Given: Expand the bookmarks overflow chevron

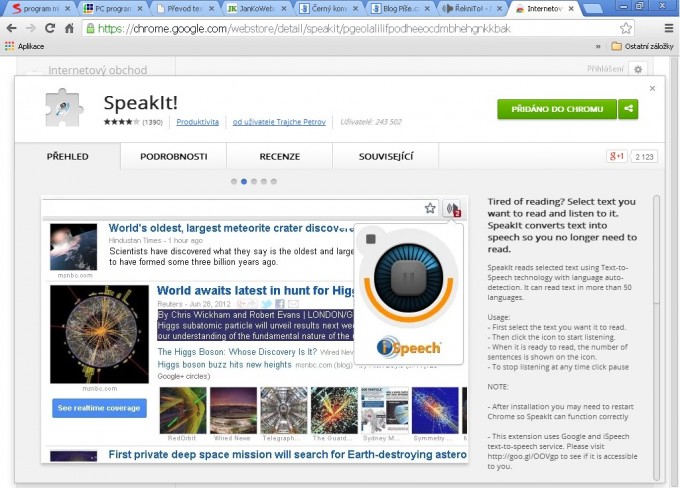Looking at the screenshot, I should coord(598,46).
